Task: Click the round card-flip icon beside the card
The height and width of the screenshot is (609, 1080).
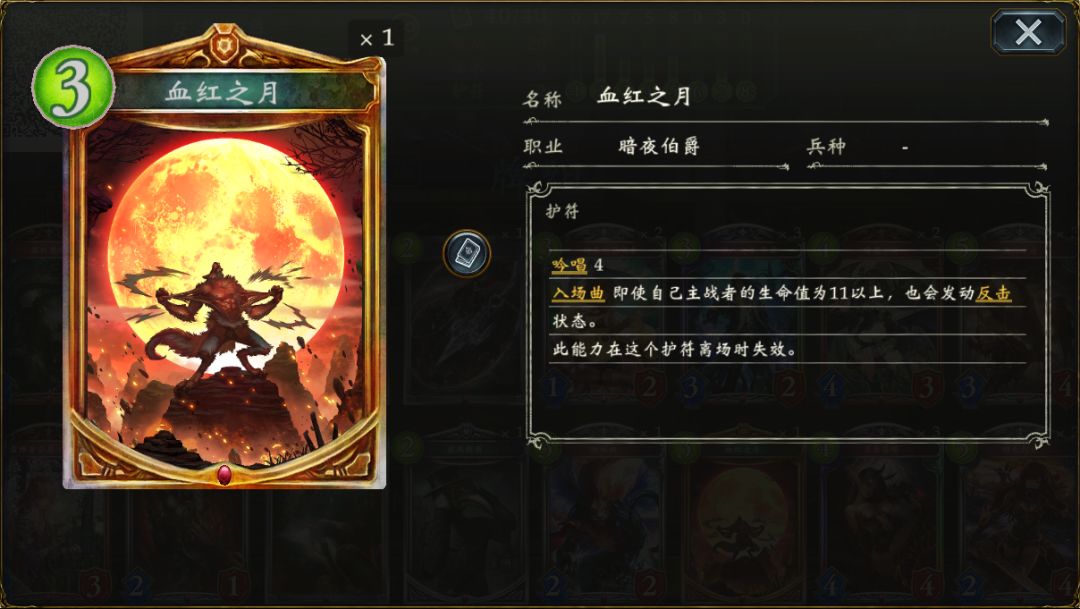Action: 467,254
